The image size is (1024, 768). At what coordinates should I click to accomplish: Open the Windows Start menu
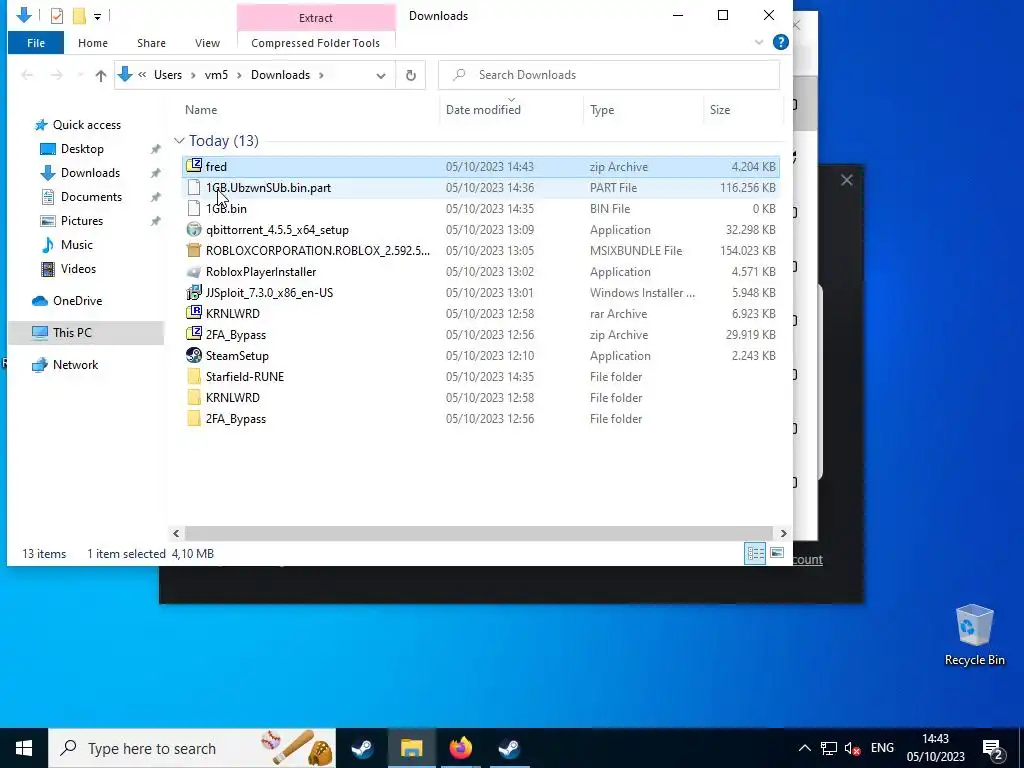pyautogui.click(x=24, y=748)
